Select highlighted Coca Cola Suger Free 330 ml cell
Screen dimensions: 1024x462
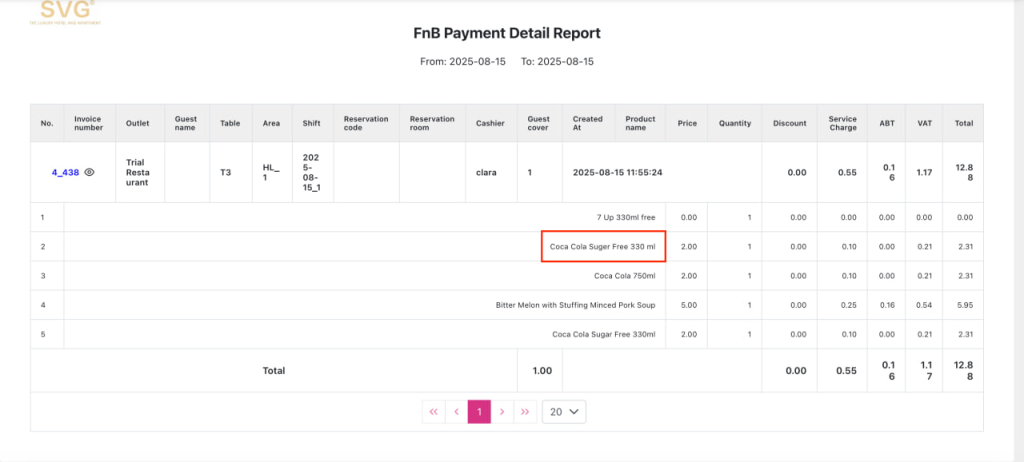point(603,246)
